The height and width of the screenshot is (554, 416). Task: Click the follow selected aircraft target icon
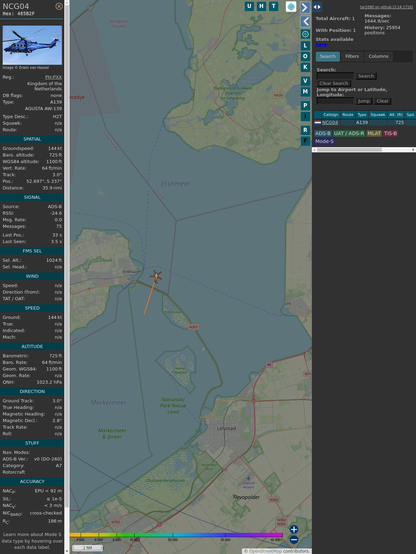point(305,34)
